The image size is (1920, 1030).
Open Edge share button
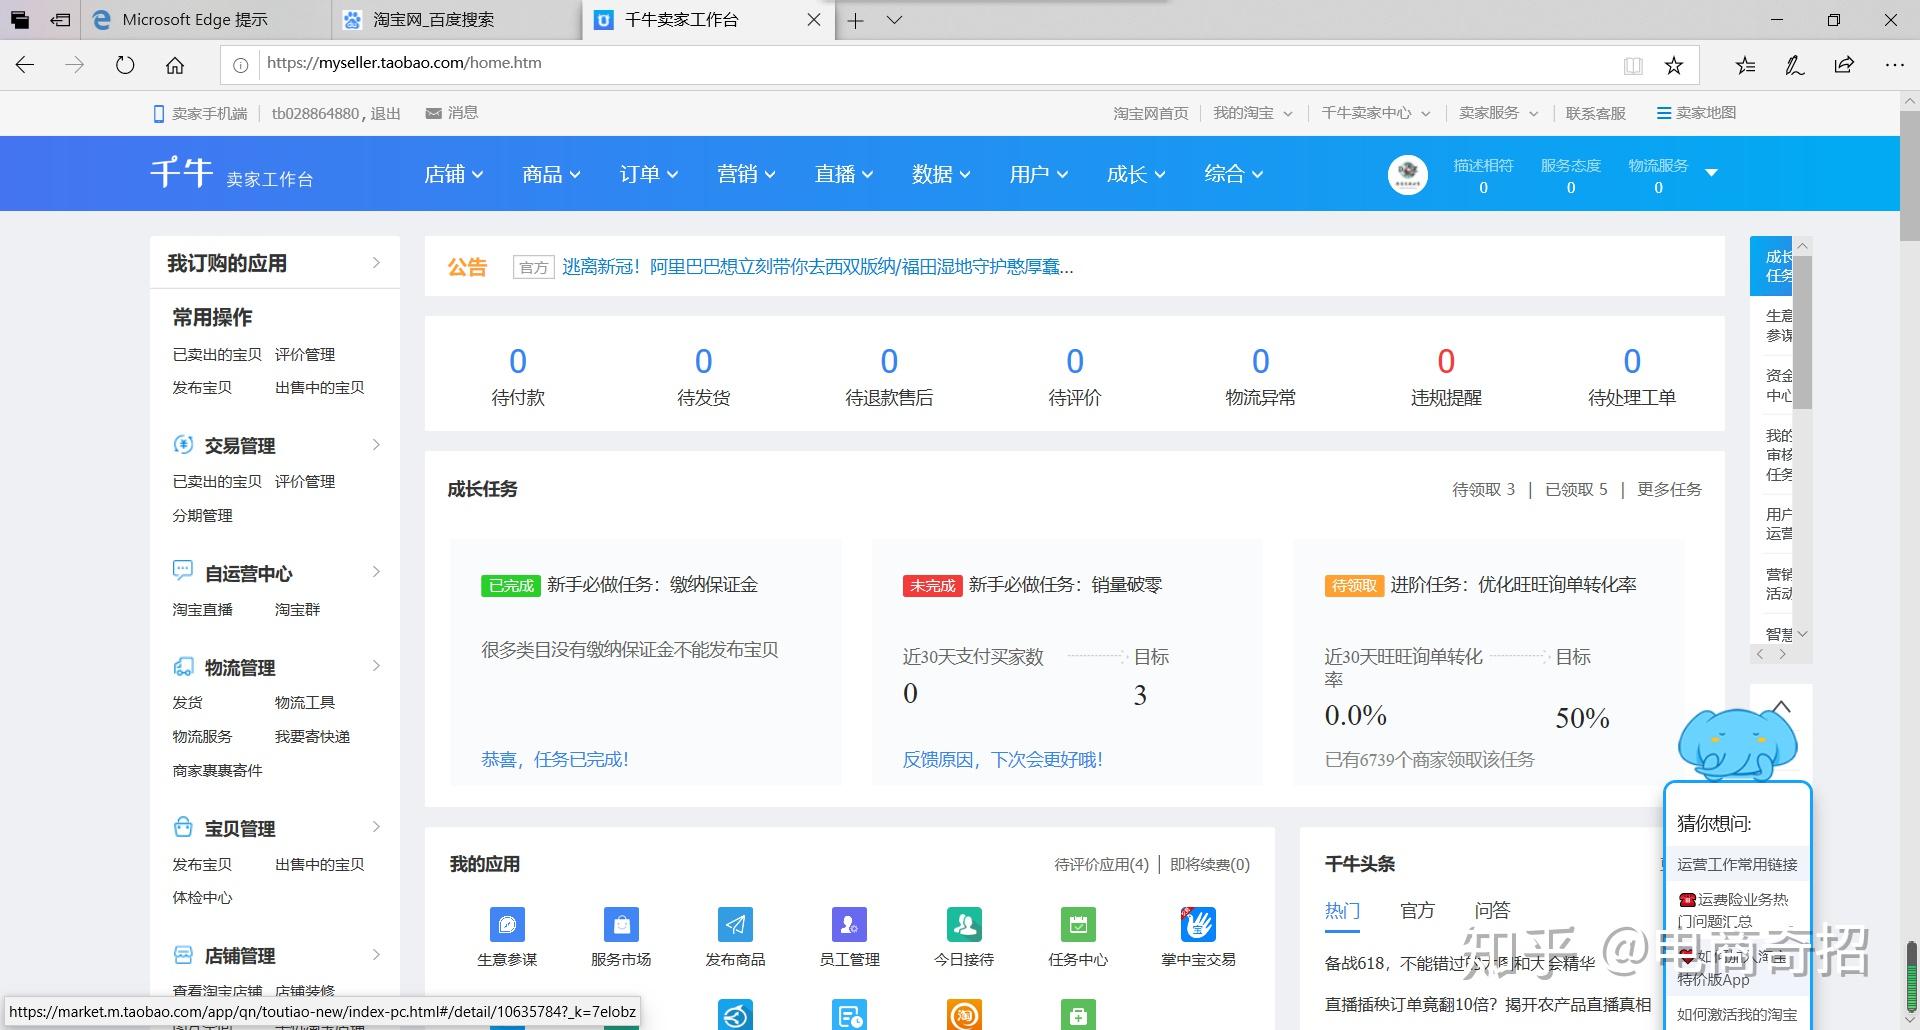click(x=1844, y=65)
